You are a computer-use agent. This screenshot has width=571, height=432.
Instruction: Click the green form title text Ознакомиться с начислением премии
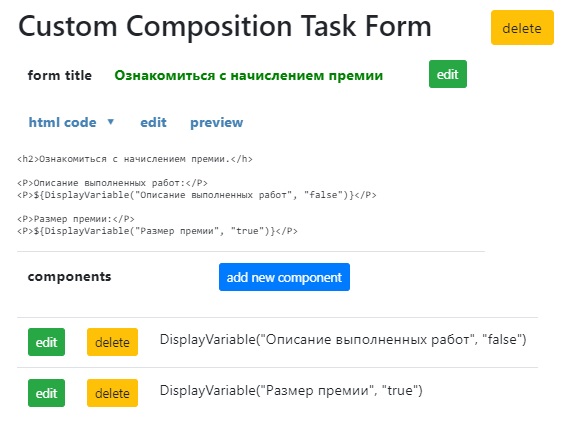(249, 75)
